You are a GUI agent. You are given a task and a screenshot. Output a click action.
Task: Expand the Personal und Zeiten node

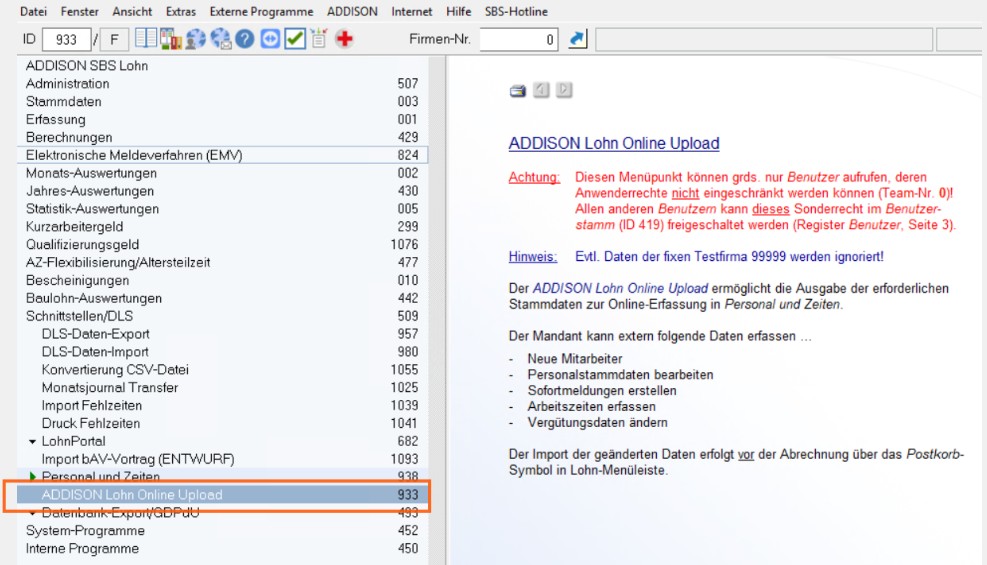pyautogui.click(x=32, y=476)
